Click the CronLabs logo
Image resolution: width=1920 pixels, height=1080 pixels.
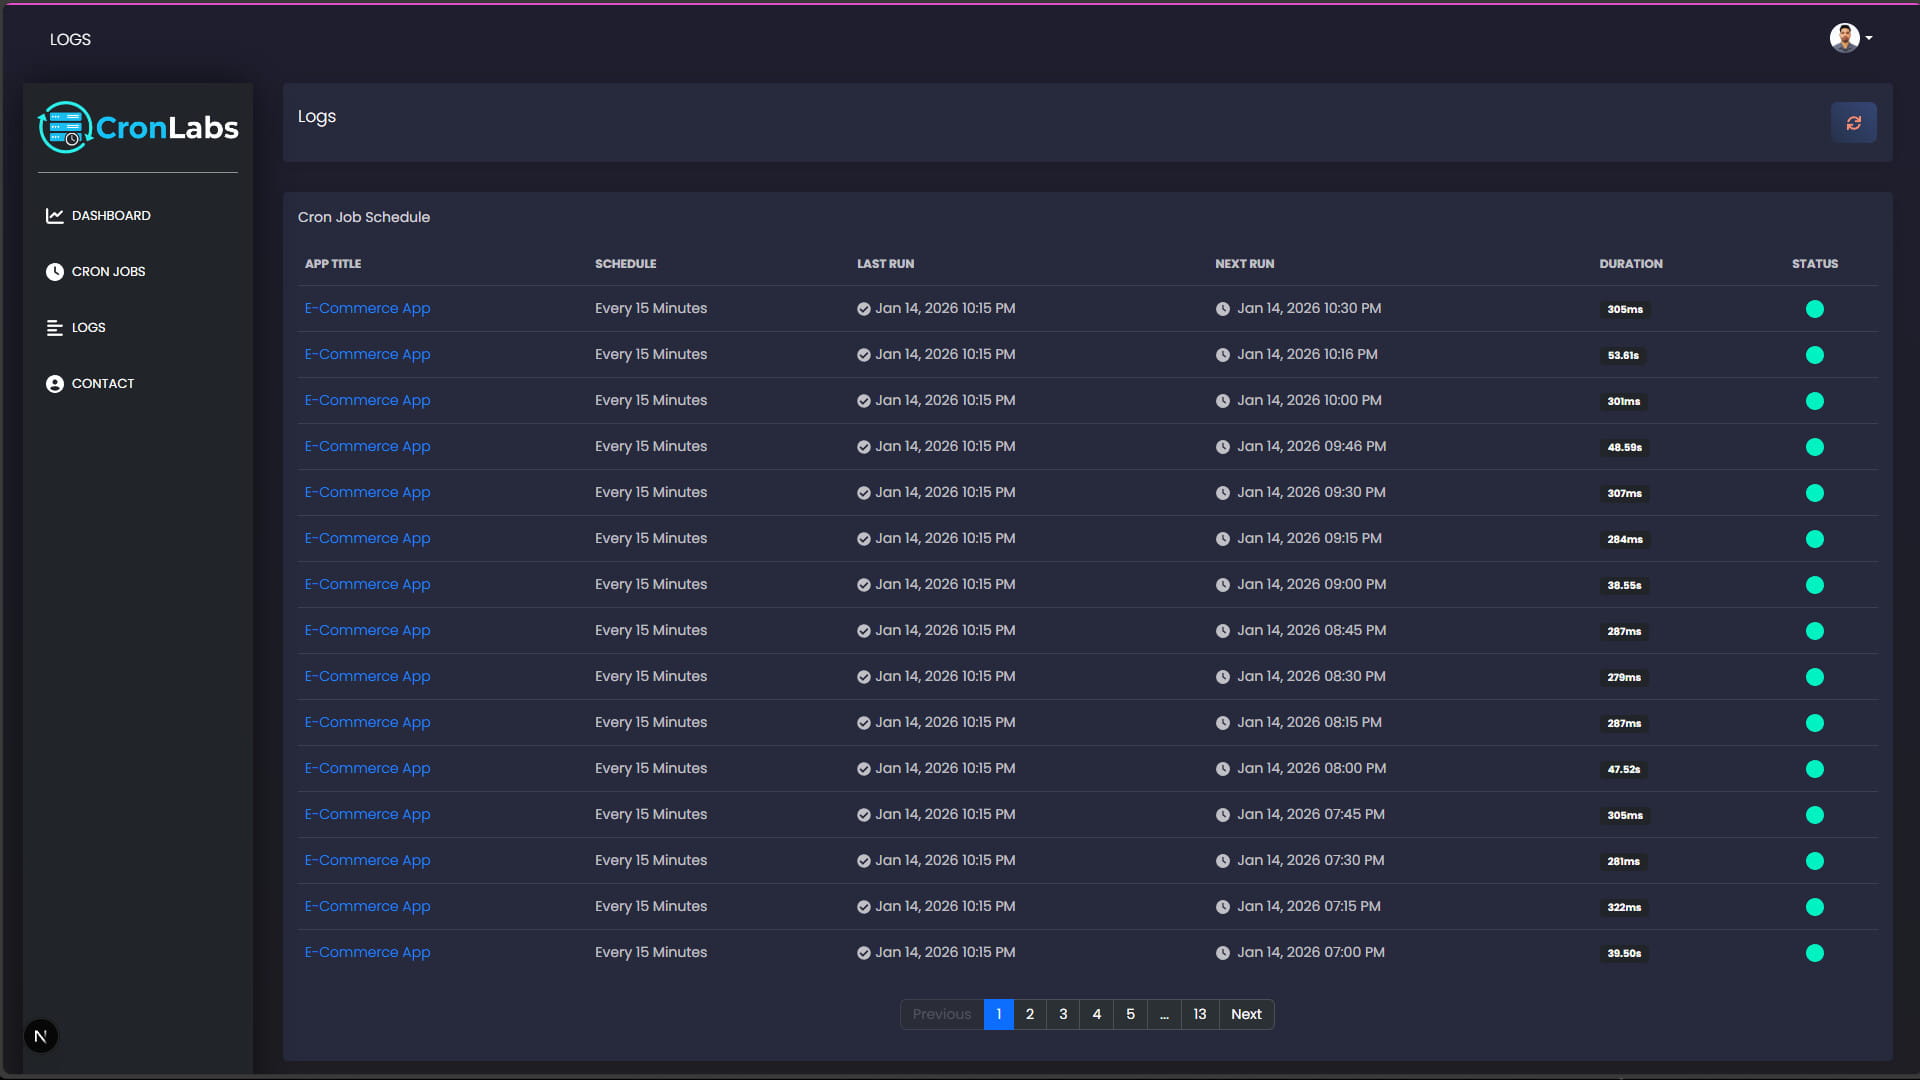(138, 128)
